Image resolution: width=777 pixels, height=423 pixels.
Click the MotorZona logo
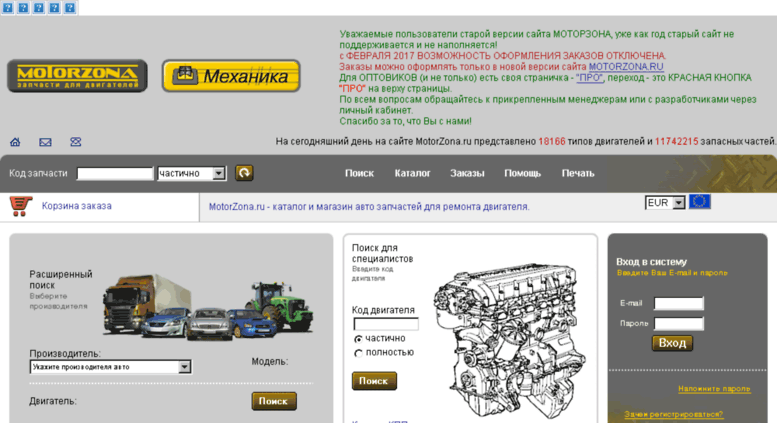77,76
